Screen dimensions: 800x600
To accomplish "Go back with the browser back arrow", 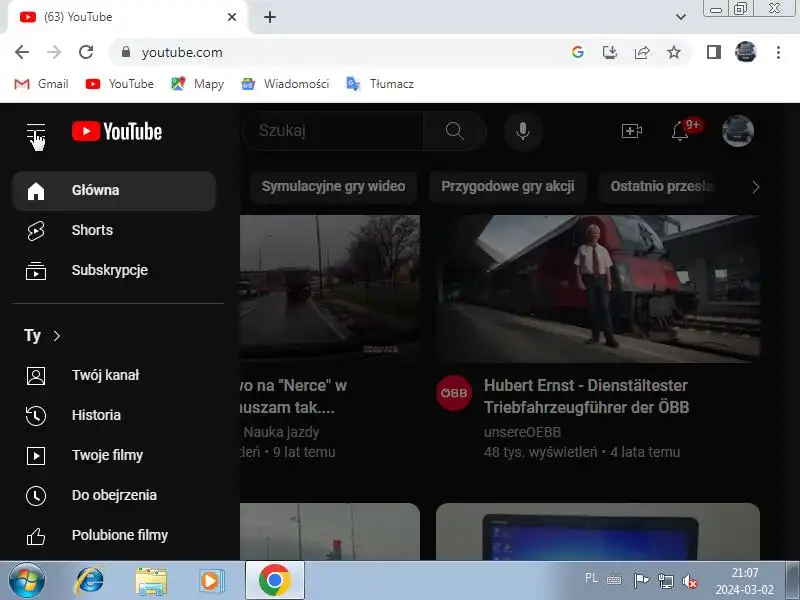I will coord(22,52).
